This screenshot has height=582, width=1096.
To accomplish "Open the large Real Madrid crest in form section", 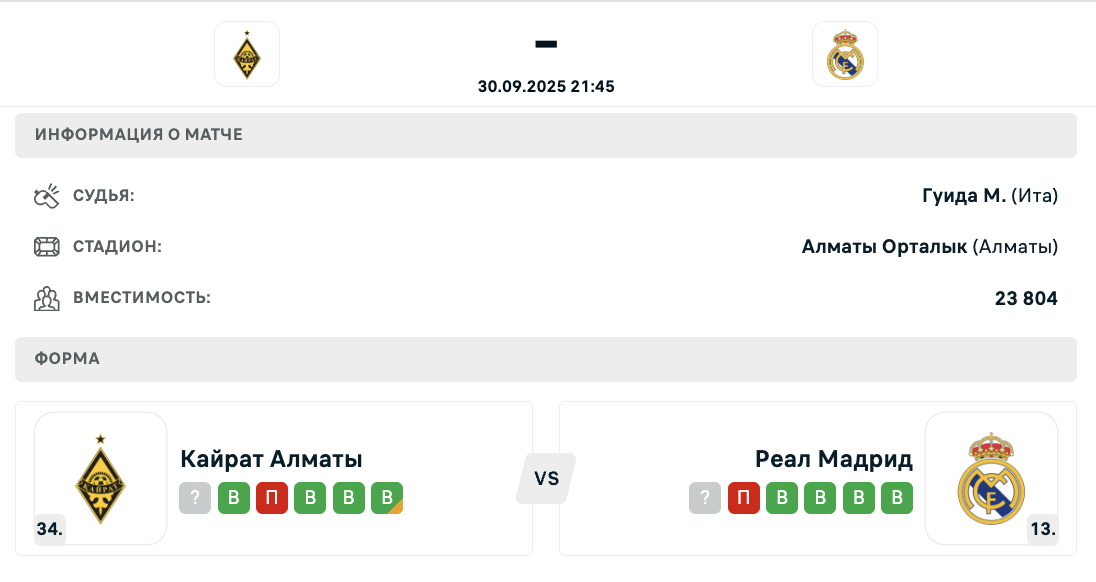I will (x=991, y=479).
